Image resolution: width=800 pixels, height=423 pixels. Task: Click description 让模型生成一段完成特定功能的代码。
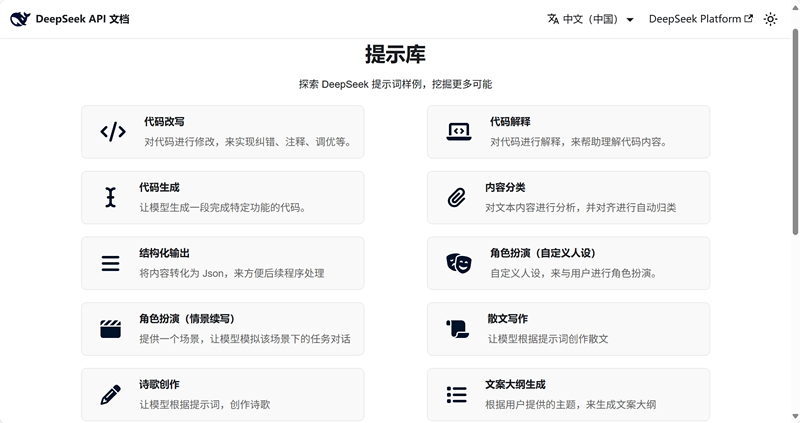coord(223,208)
